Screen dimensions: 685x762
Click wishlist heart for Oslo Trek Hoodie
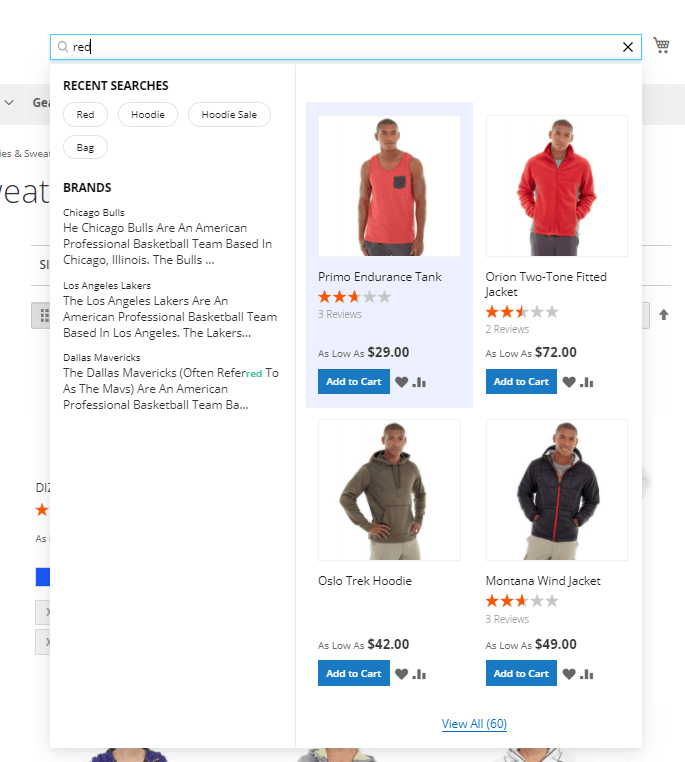pos(401,674)
